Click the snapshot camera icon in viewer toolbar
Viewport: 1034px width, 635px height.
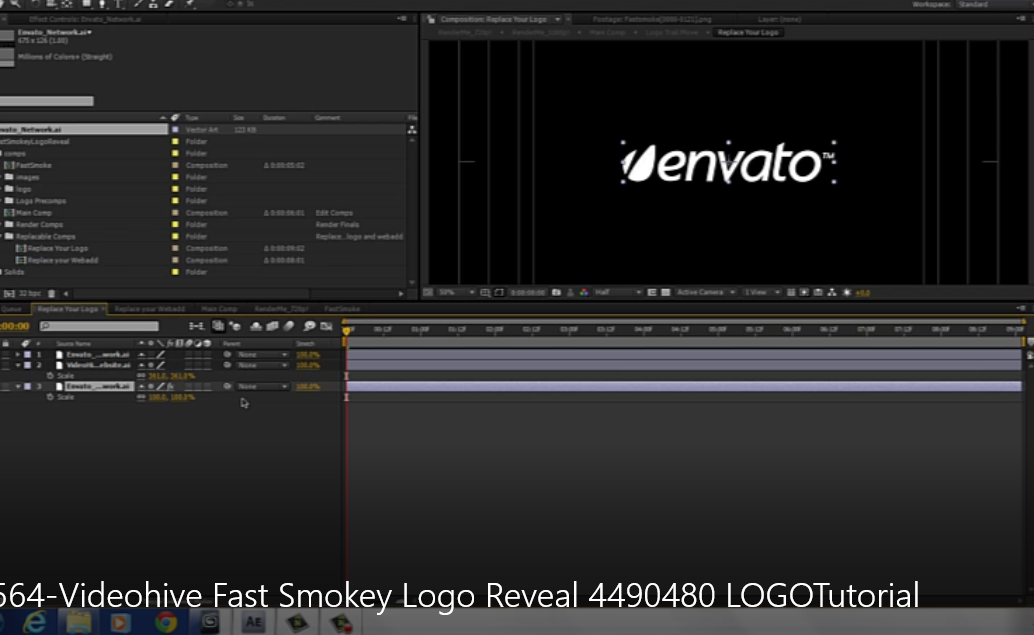tap(557, 292)
